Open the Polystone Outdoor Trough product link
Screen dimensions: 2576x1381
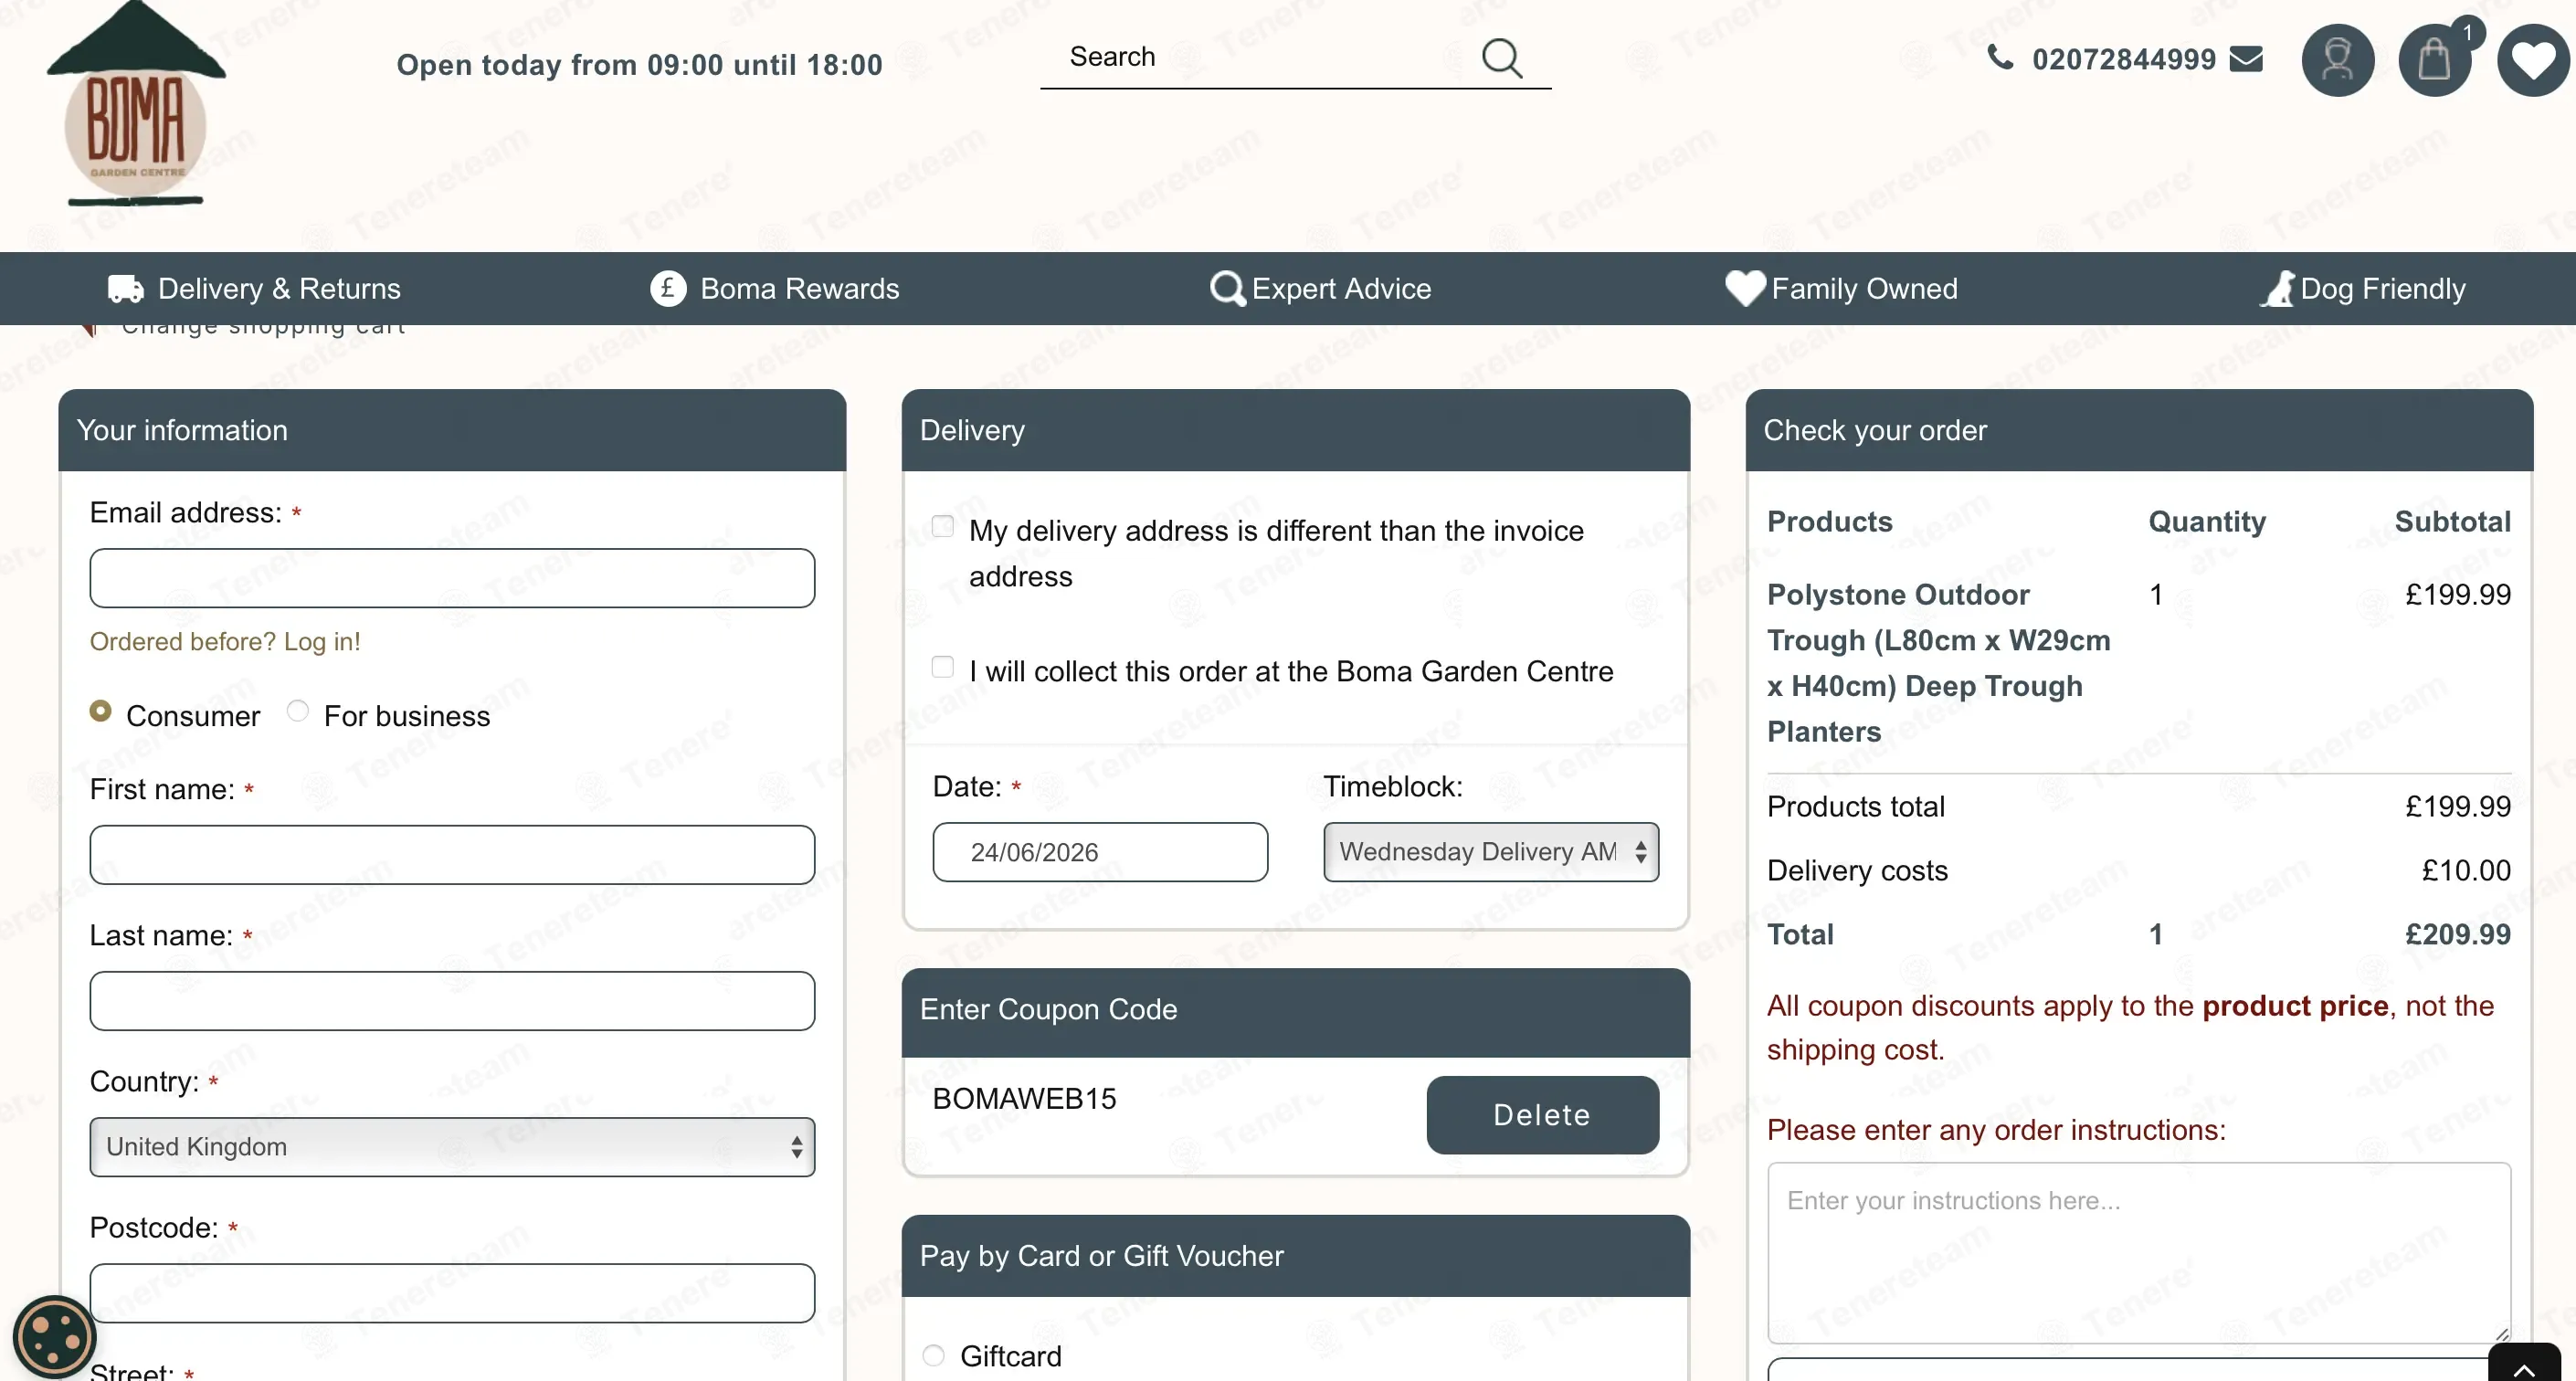coord(1939,663)
